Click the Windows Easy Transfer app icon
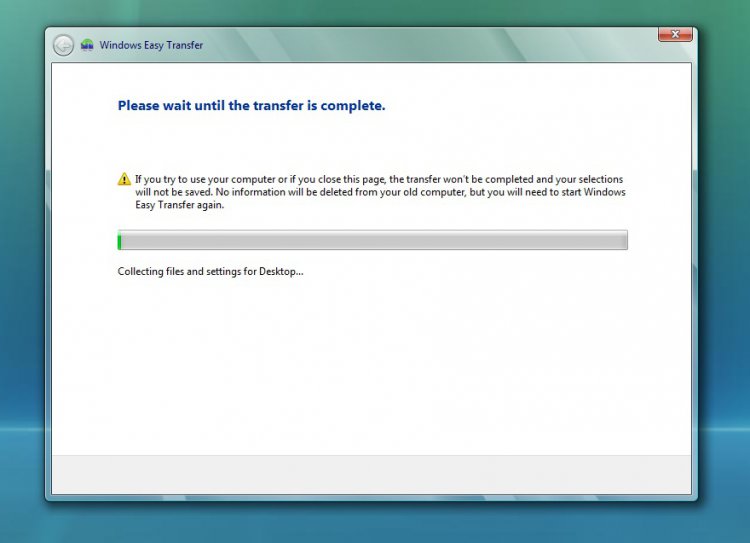The height and width of the screenshot is (543, 750). [87, 45]
